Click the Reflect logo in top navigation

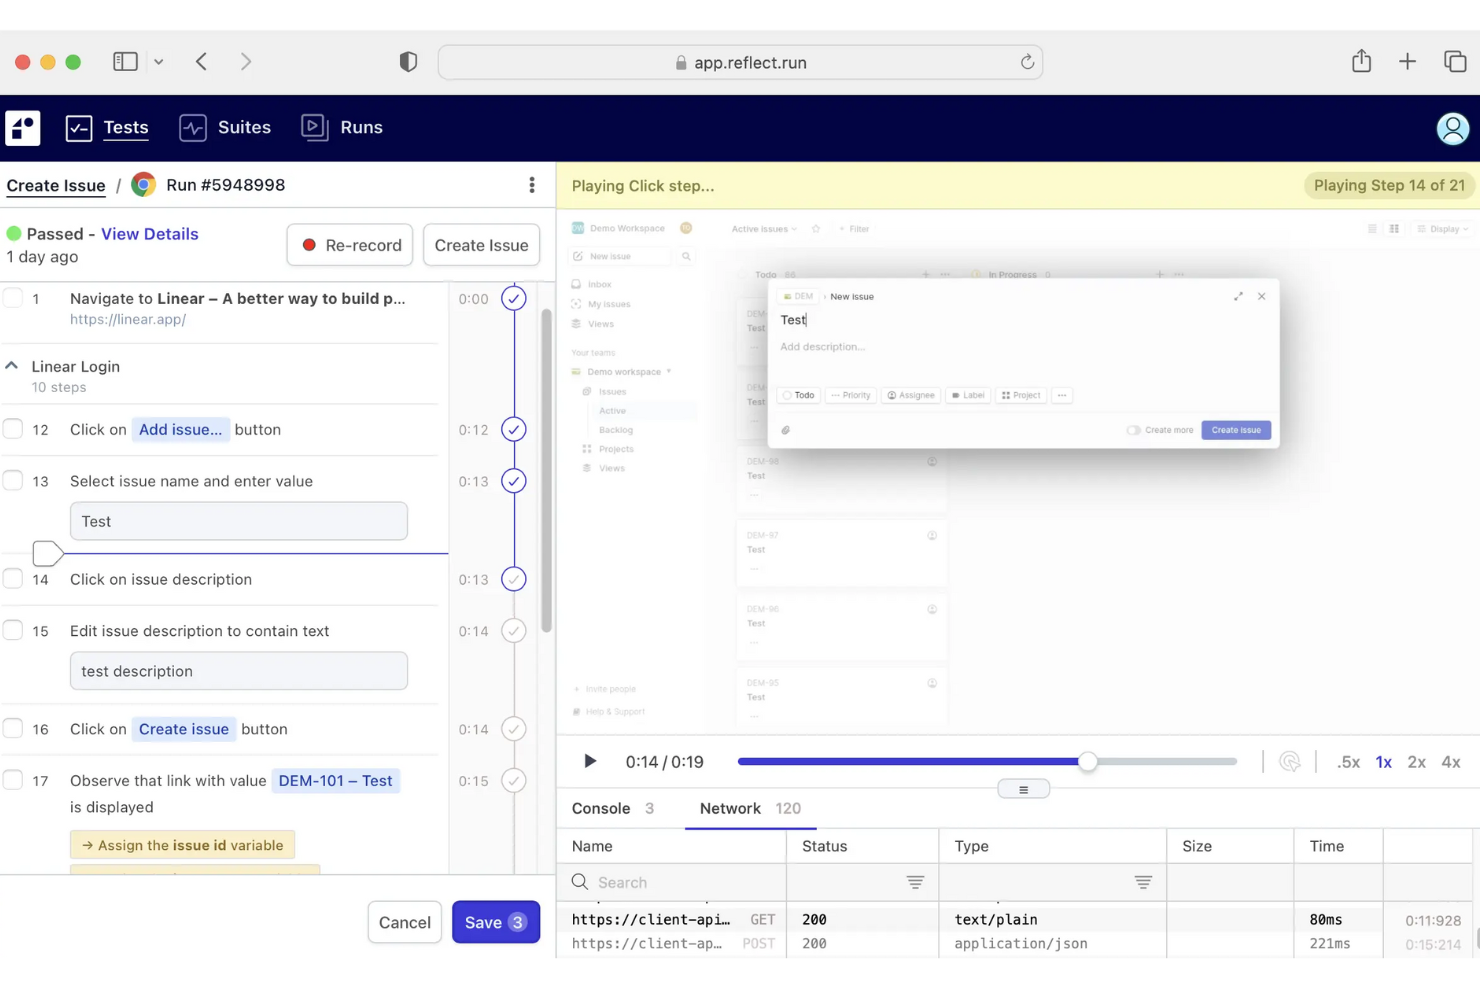click(22, 128)
